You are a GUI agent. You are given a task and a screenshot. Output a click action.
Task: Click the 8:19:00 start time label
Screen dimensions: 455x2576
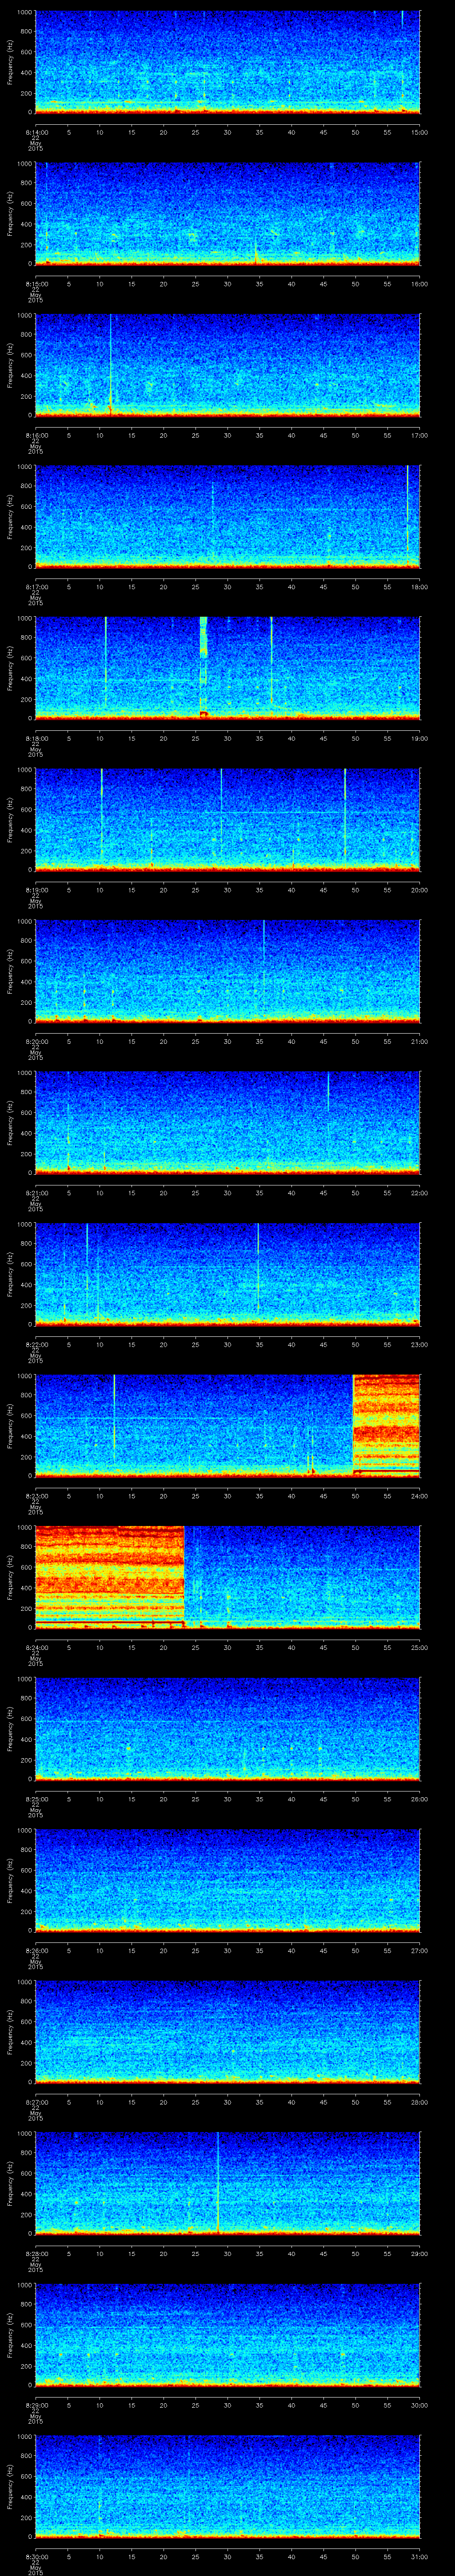coord(36,890)
